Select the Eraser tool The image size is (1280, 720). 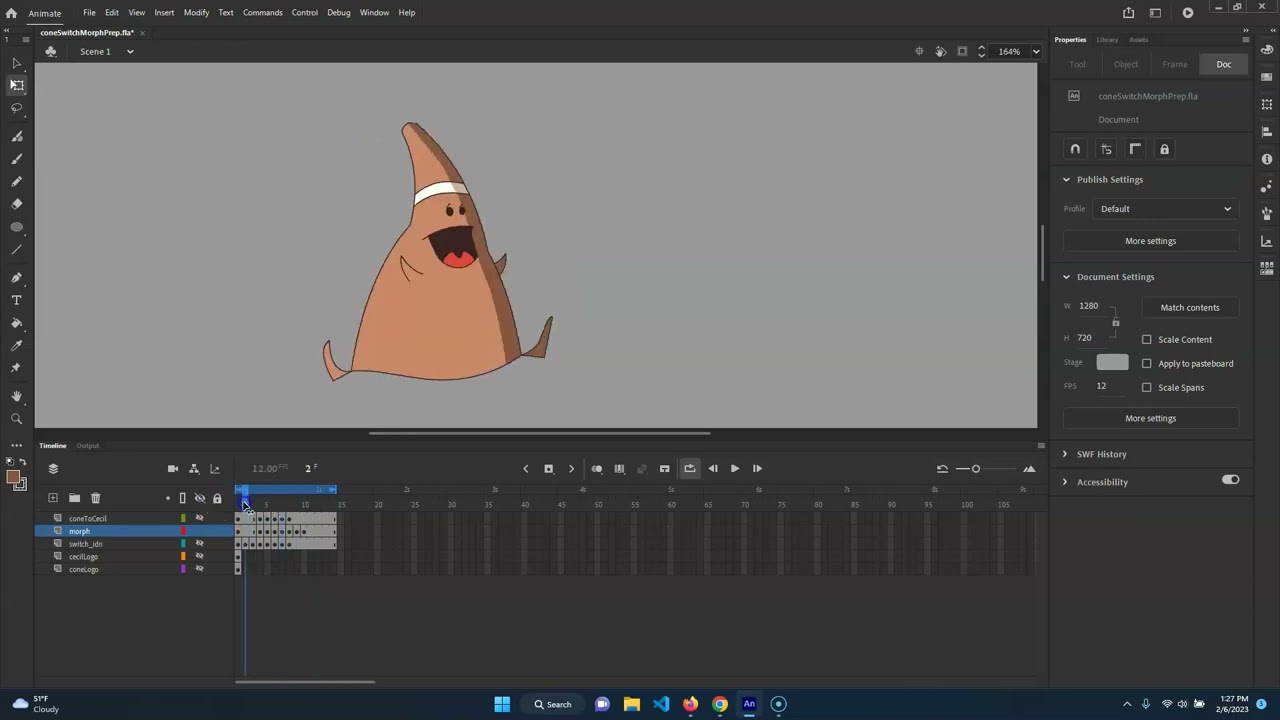(x=16, y=204)
